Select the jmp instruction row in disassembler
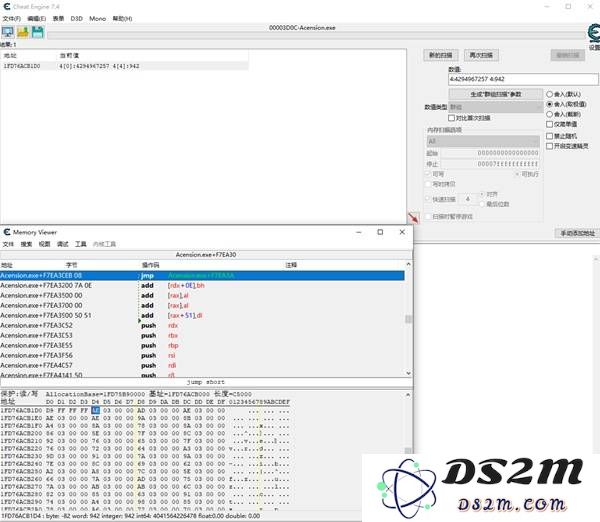600x522 pixels. click(x=202, y=276)
